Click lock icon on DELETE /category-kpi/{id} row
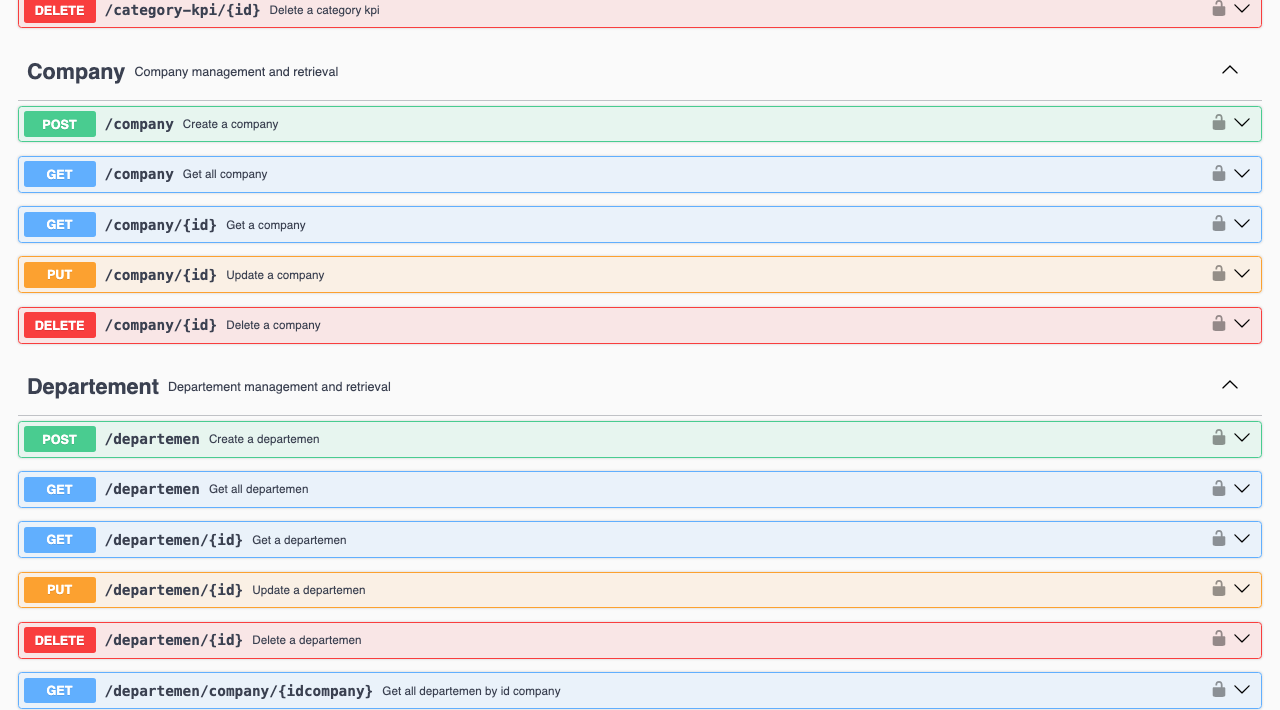Screen dimensions: 1280x710 (x=1218, y=9)
